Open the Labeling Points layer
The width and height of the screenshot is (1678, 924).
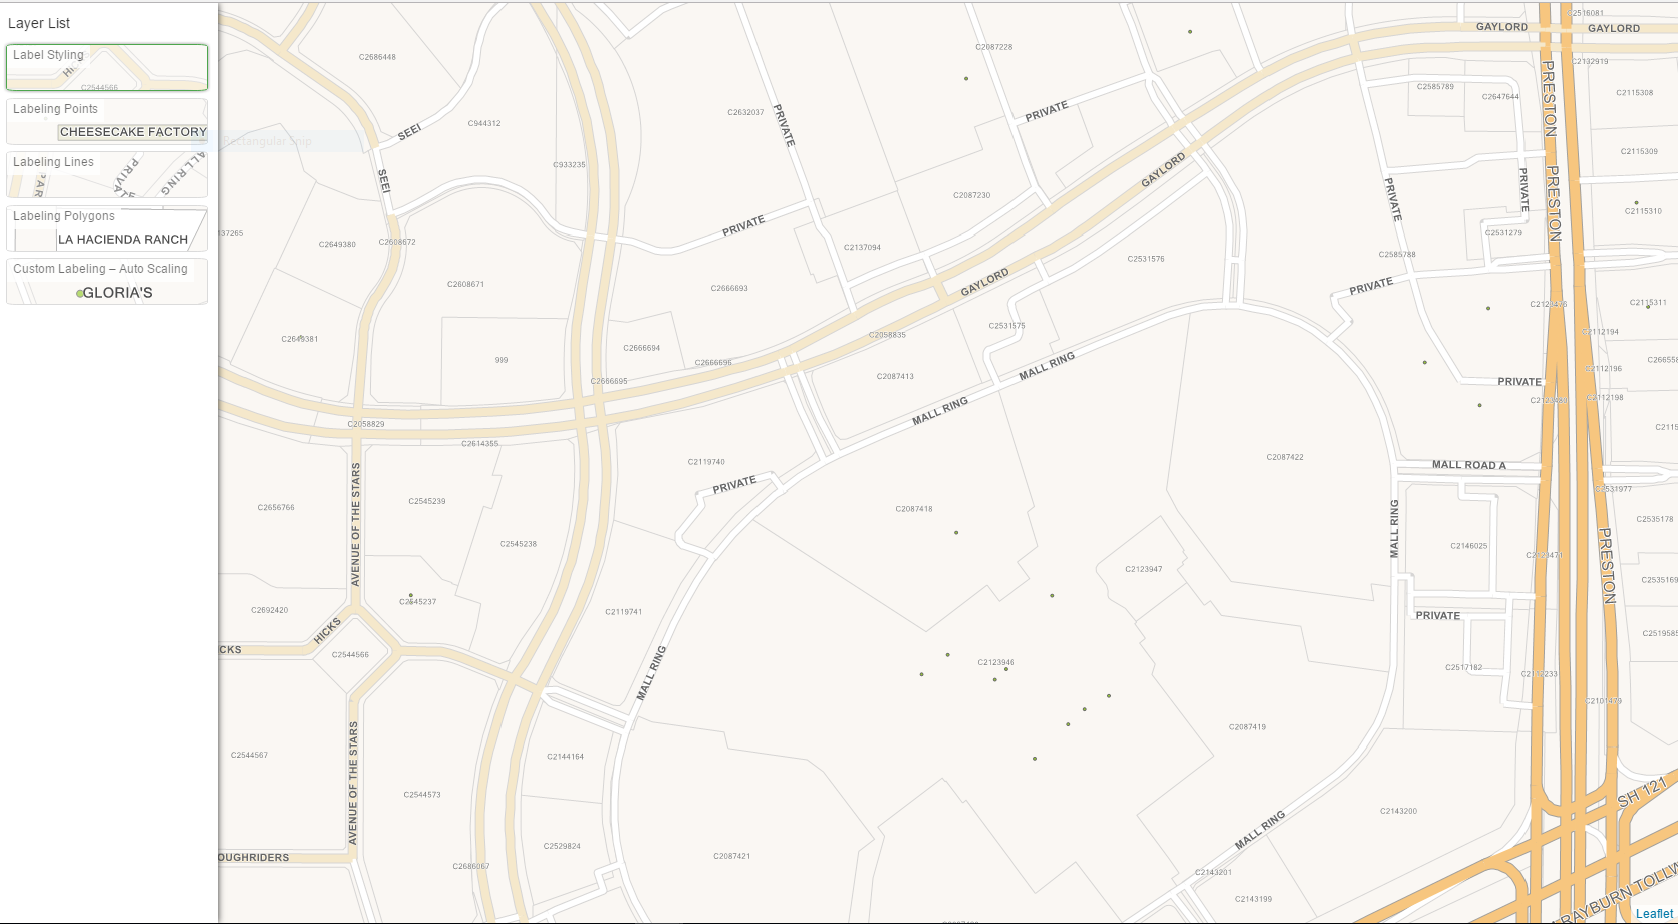tap(107, 121)
